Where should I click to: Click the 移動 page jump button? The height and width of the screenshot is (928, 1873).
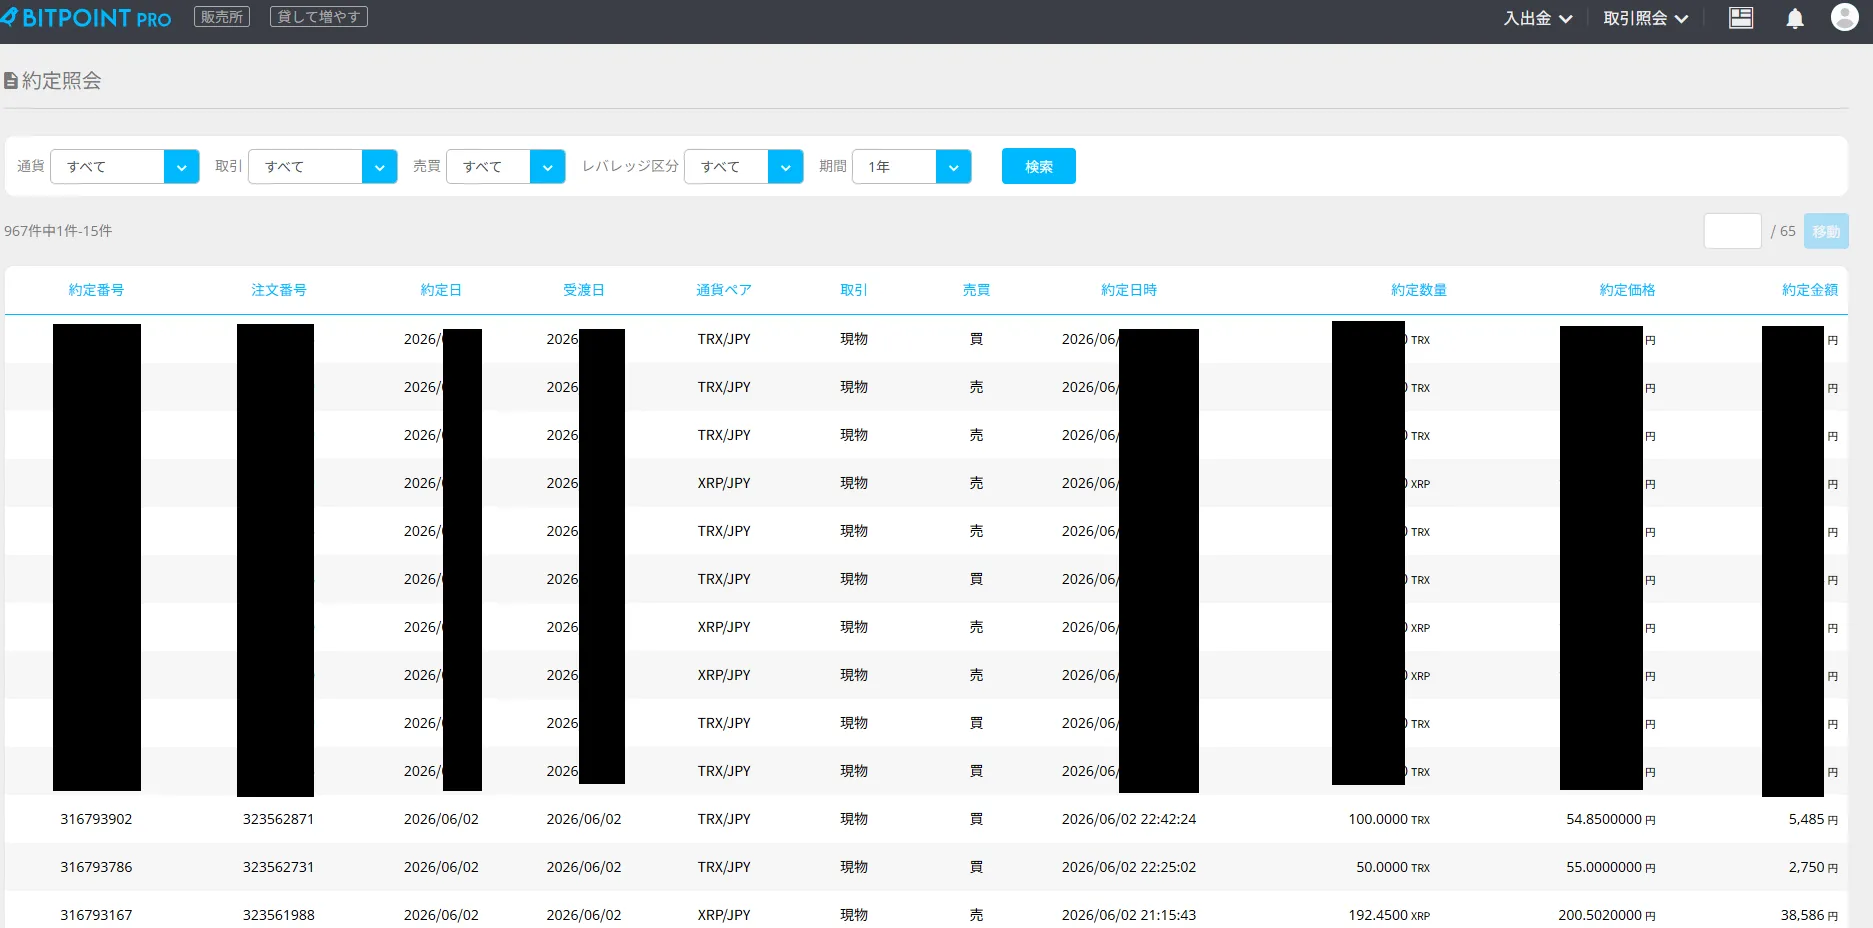pos(1826,231)
